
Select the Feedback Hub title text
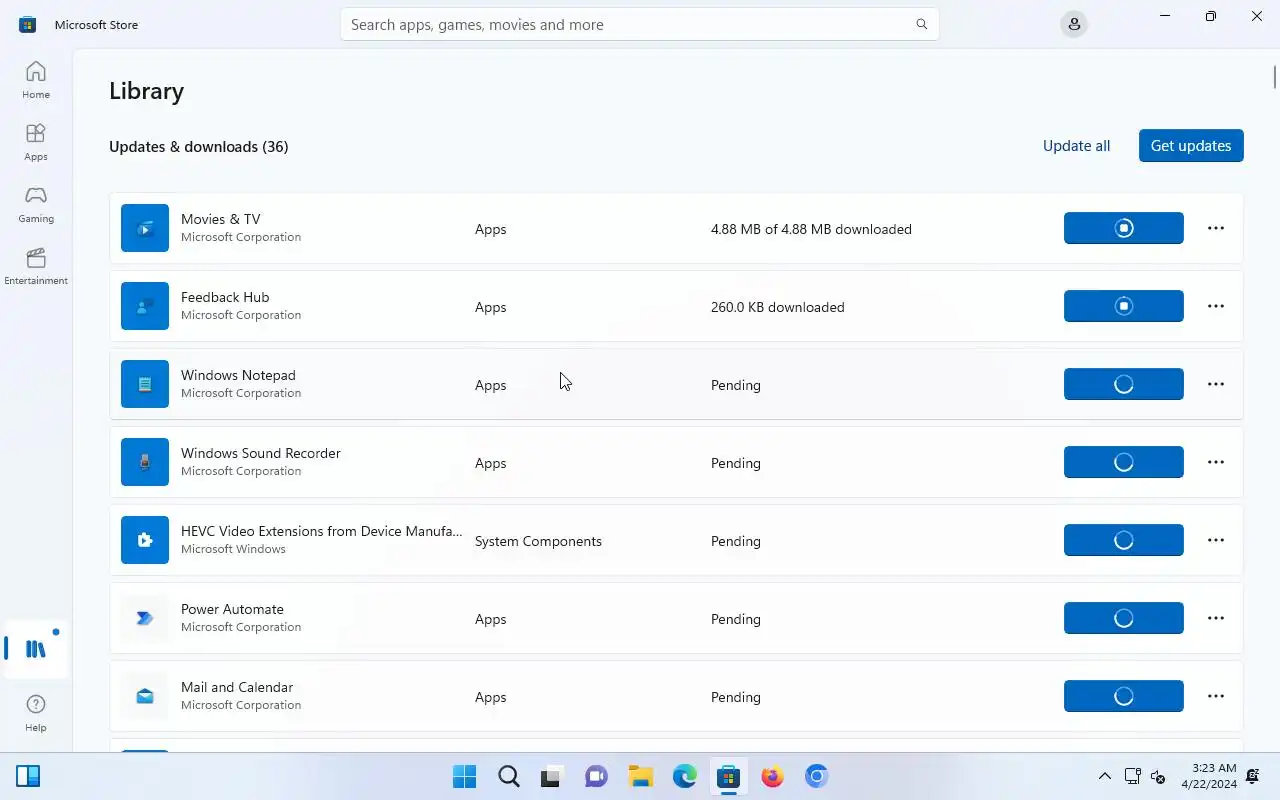click(x=225, y=297)
